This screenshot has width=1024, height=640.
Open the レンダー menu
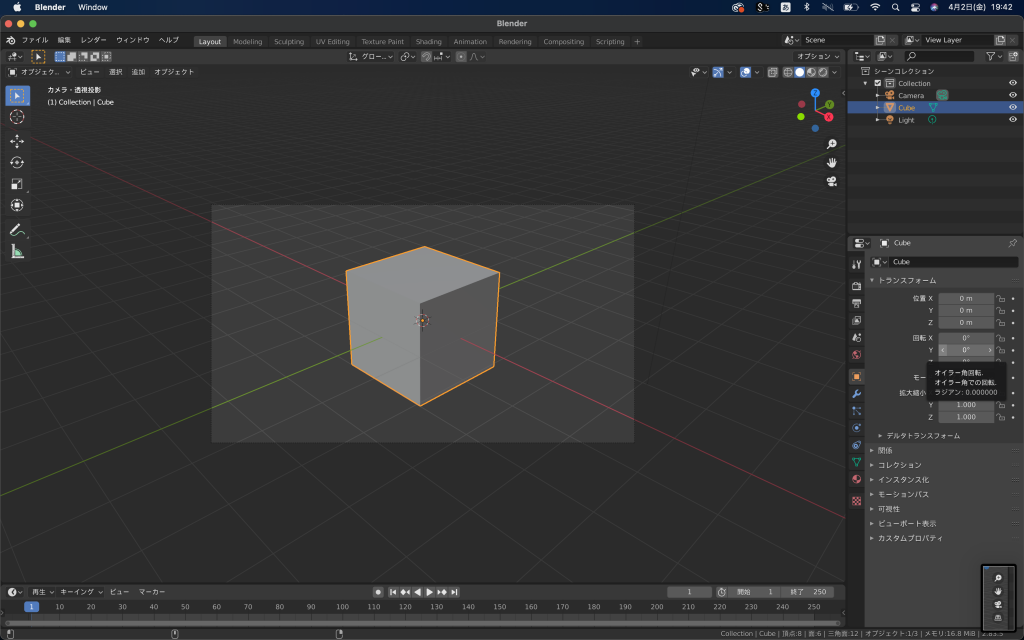pyautogui.click(x=93, y=40)
